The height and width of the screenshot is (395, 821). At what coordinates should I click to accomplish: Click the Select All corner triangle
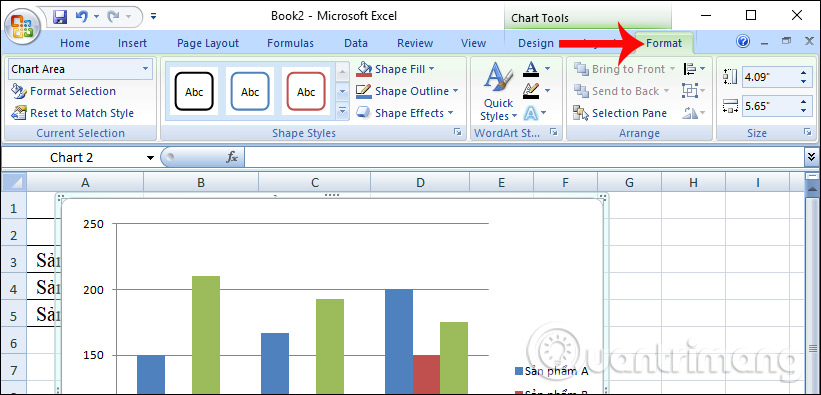(x=15, y=182)
